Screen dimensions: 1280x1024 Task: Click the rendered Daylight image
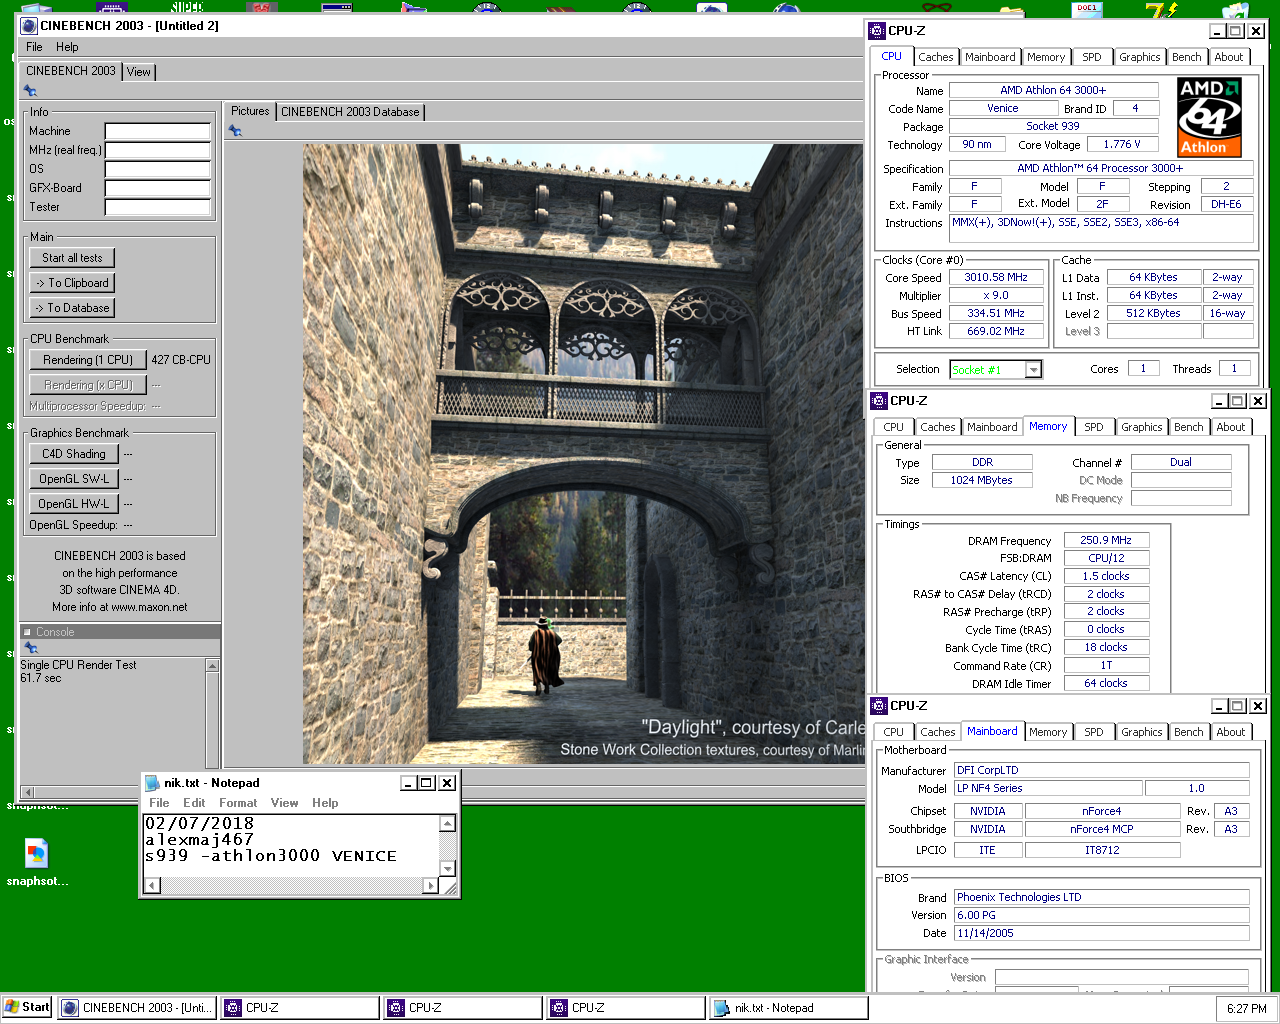pyautogui.click(x=583, y=454)
